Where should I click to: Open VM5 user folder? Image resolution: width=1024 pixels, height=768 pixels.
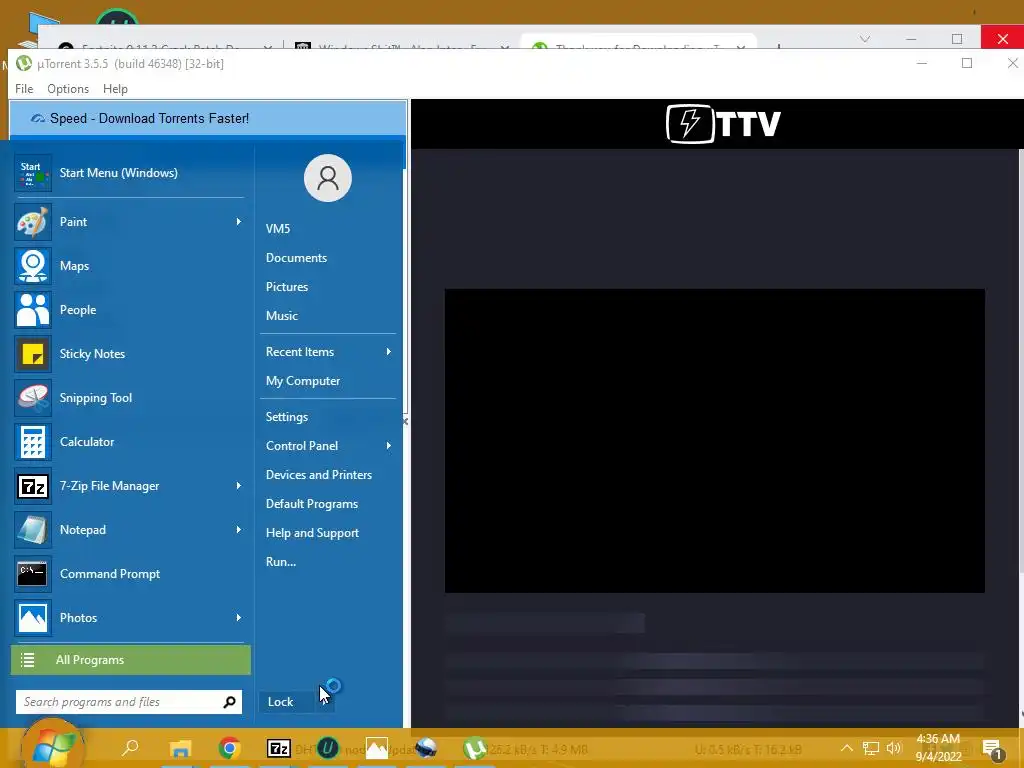[278, 229]
